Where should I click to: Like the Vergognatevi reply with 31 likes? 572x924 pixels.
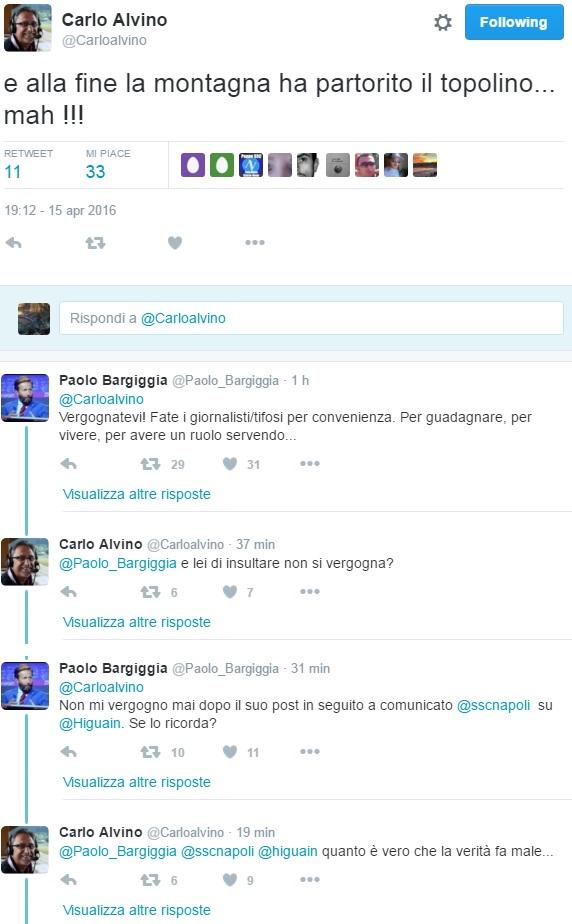pyautogui.click(x=230, y=464)
